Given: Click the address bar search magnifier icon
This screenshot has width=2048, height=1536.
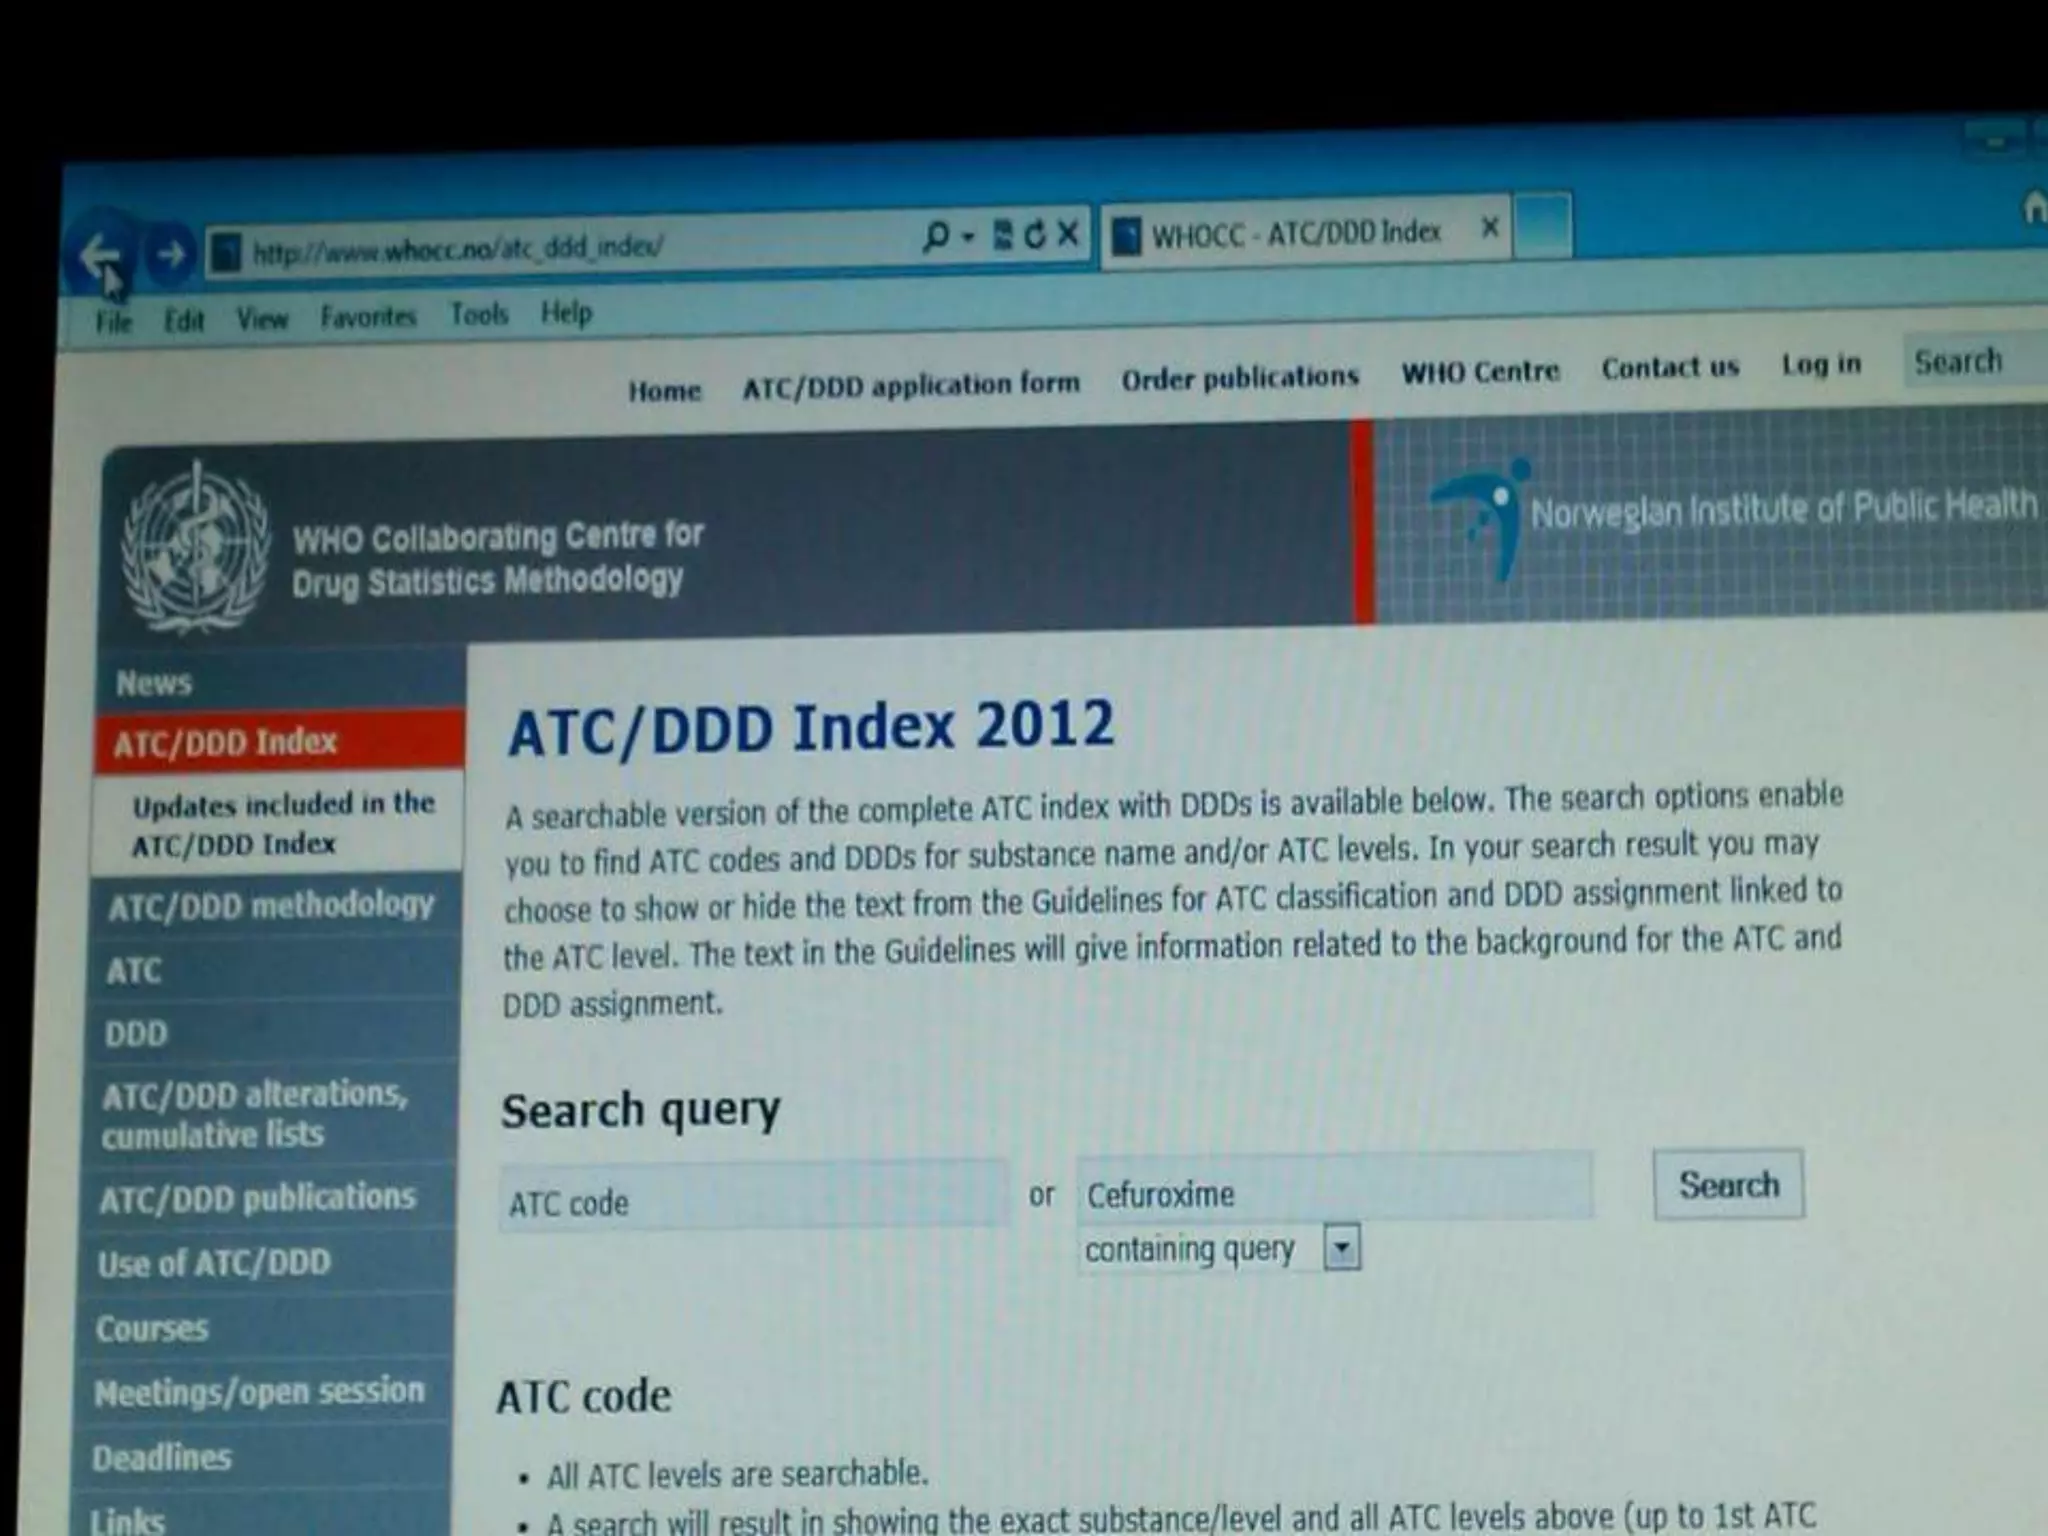Looking at the screenshot, I should pos(935,236).
